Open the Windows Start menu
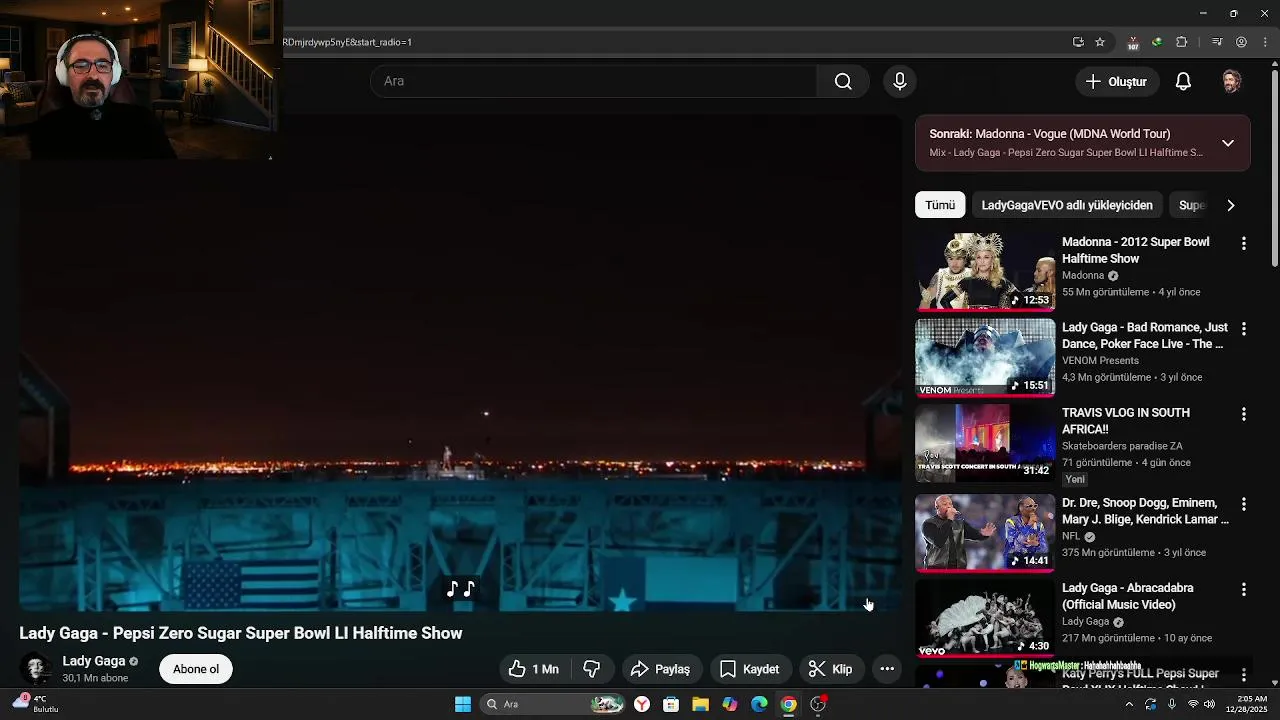 point(462,704)
